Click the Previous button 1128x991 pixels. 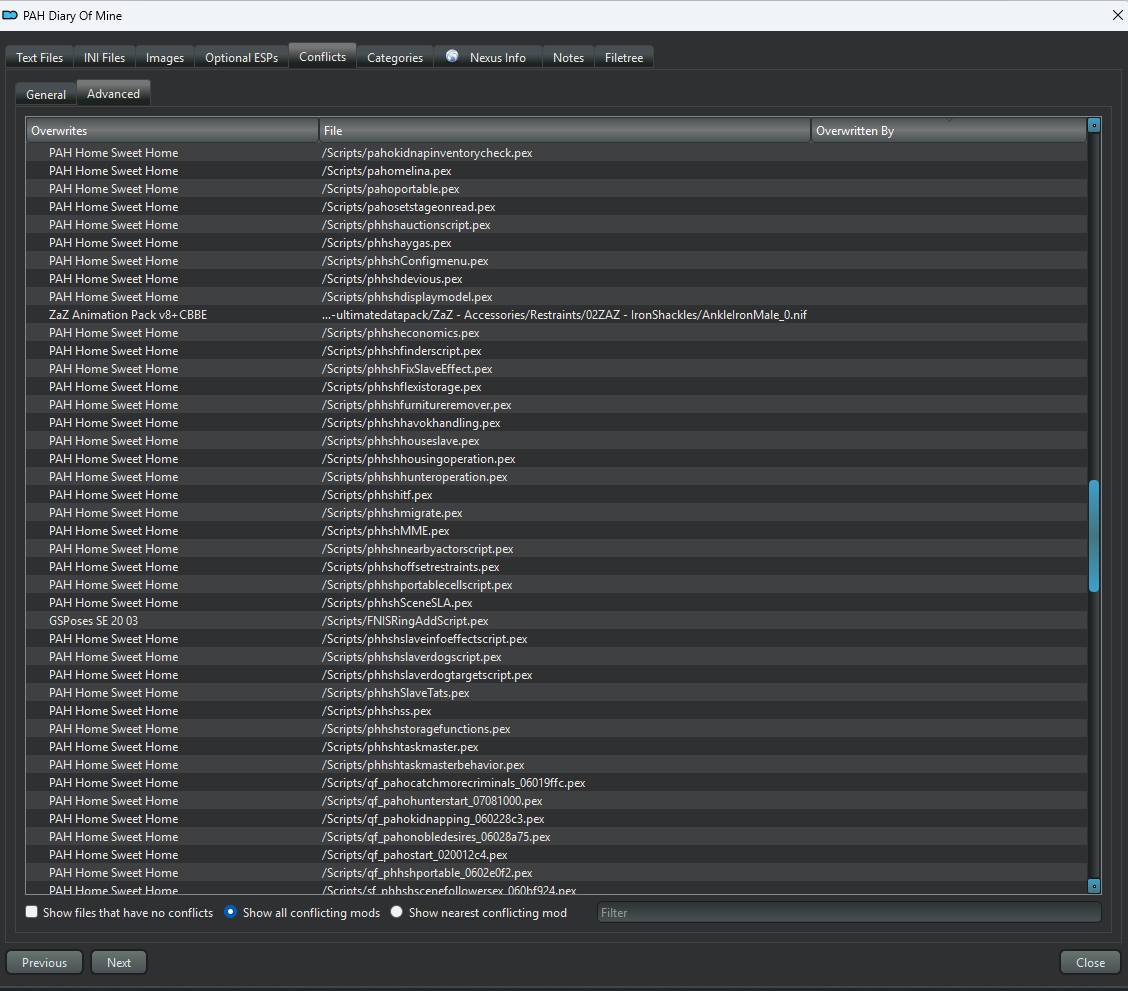coord(45,962)
